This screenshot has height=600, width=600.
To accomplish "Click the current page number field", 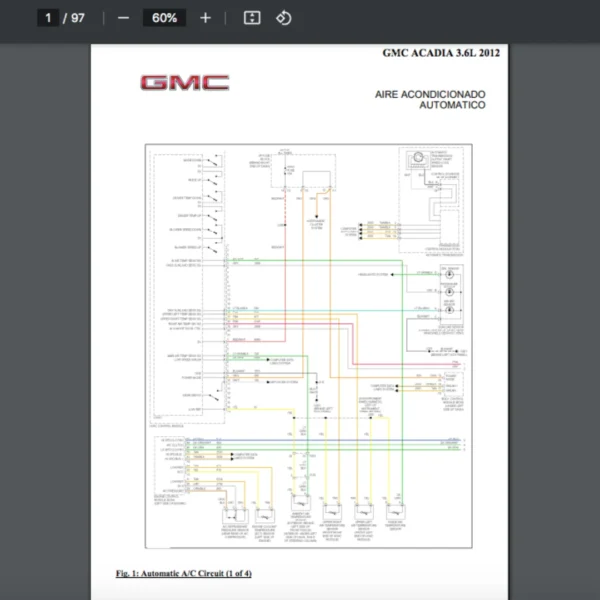I will point(48,18).
